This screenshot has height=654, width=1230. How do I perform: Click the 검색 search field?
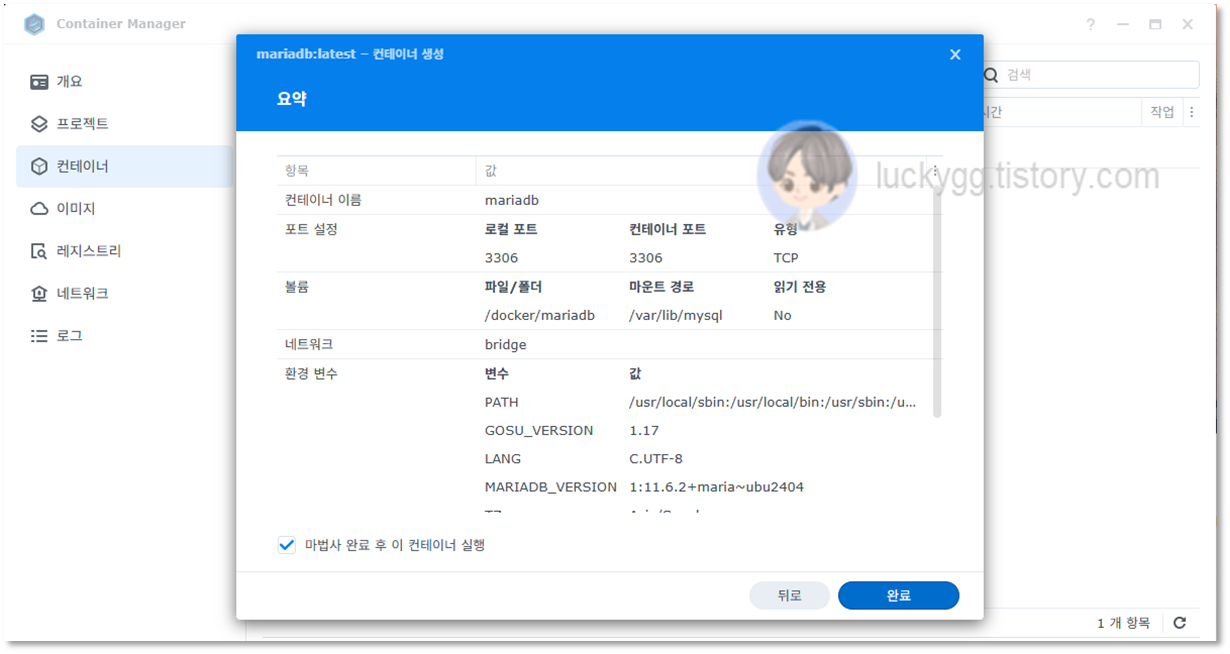click(1089, 75)
